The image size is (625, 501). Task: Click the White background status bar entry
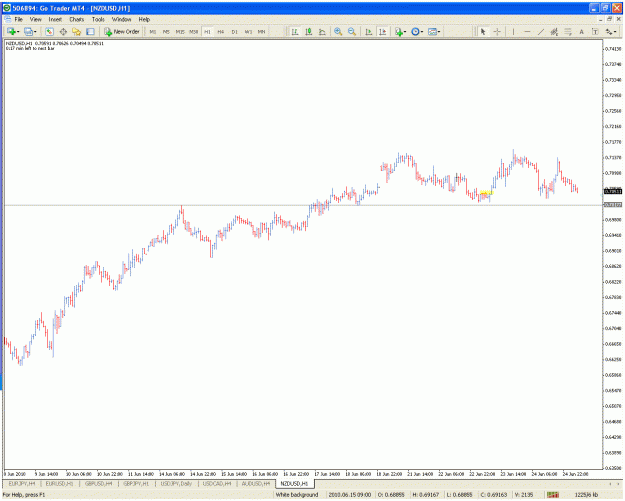coord(297,495)
